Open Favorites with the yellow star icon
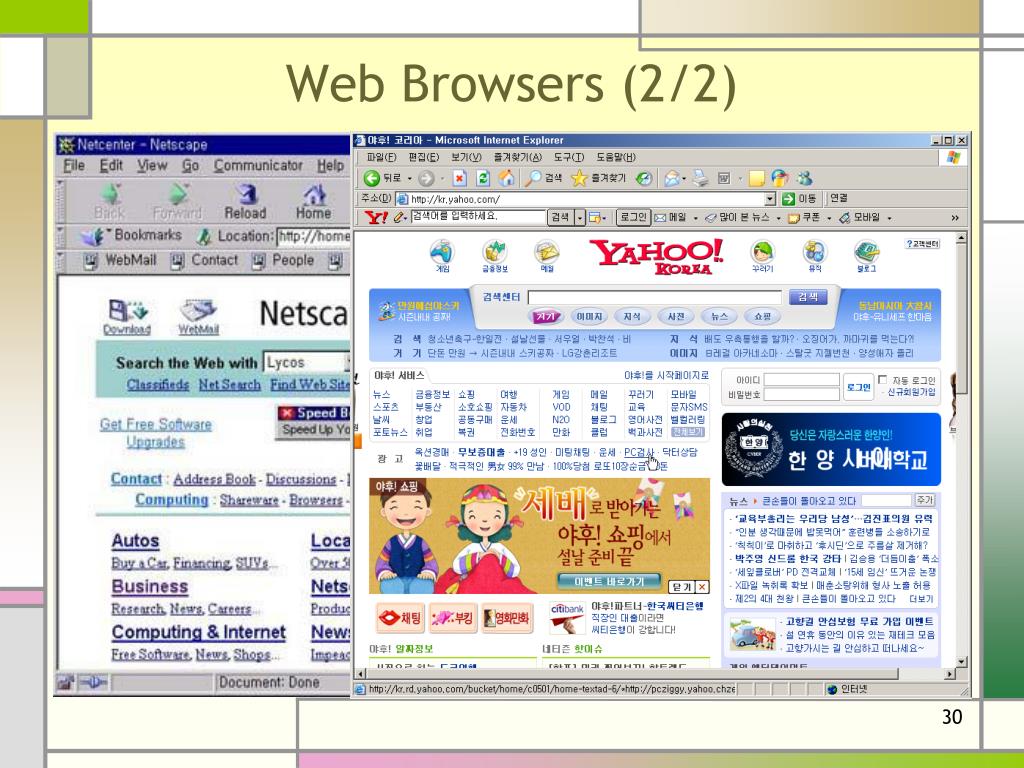 [x=579, y=178]
